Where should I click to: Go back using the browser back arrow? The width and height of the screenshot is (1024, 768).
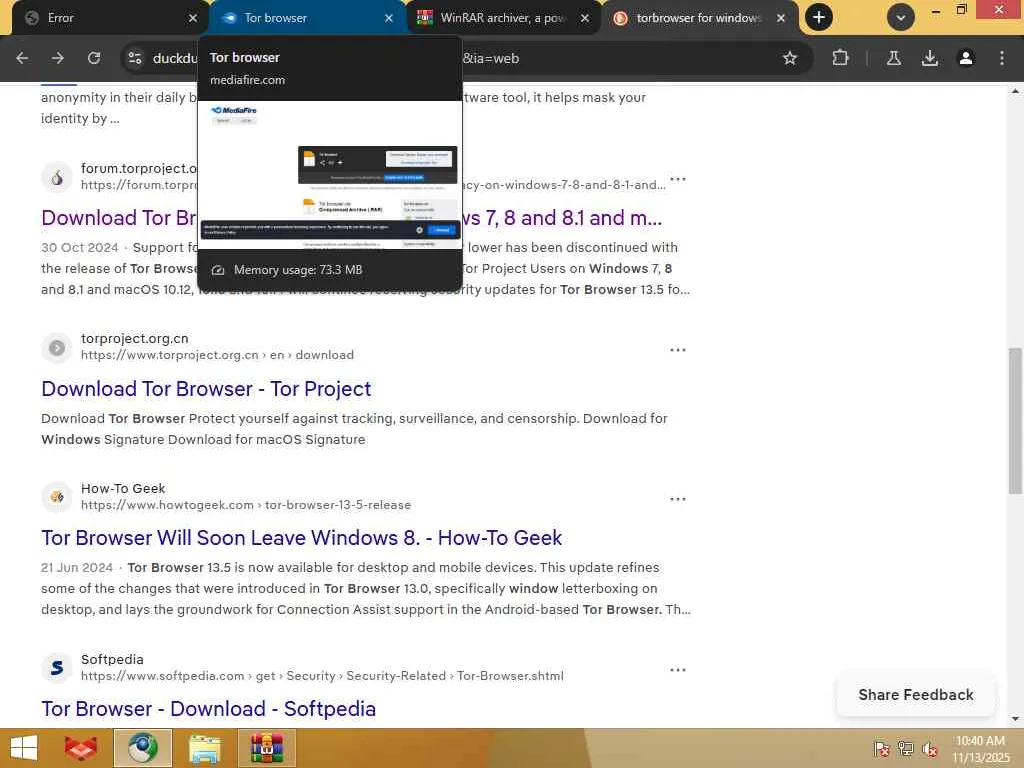click(22, 58)
